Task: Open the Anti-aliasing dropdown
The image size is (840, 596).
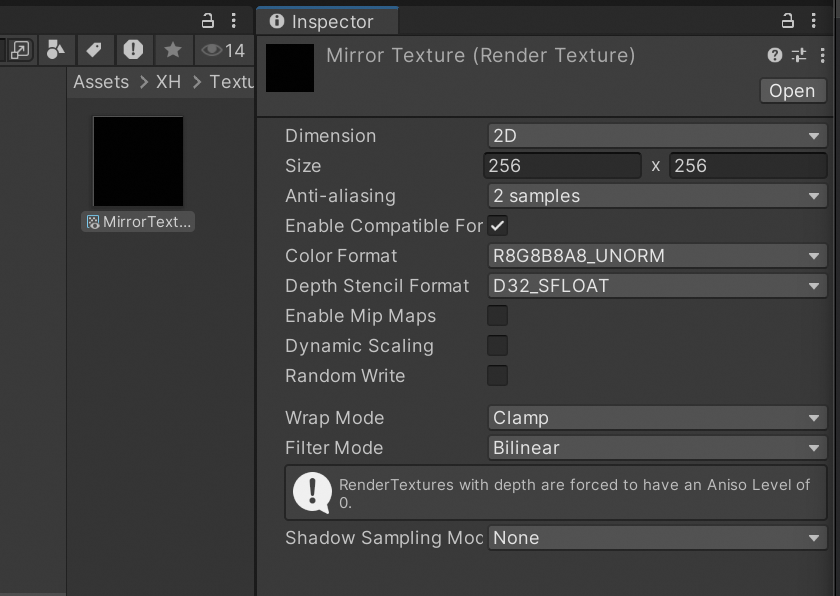Action: pyautogui.click(x=657, y=196)
